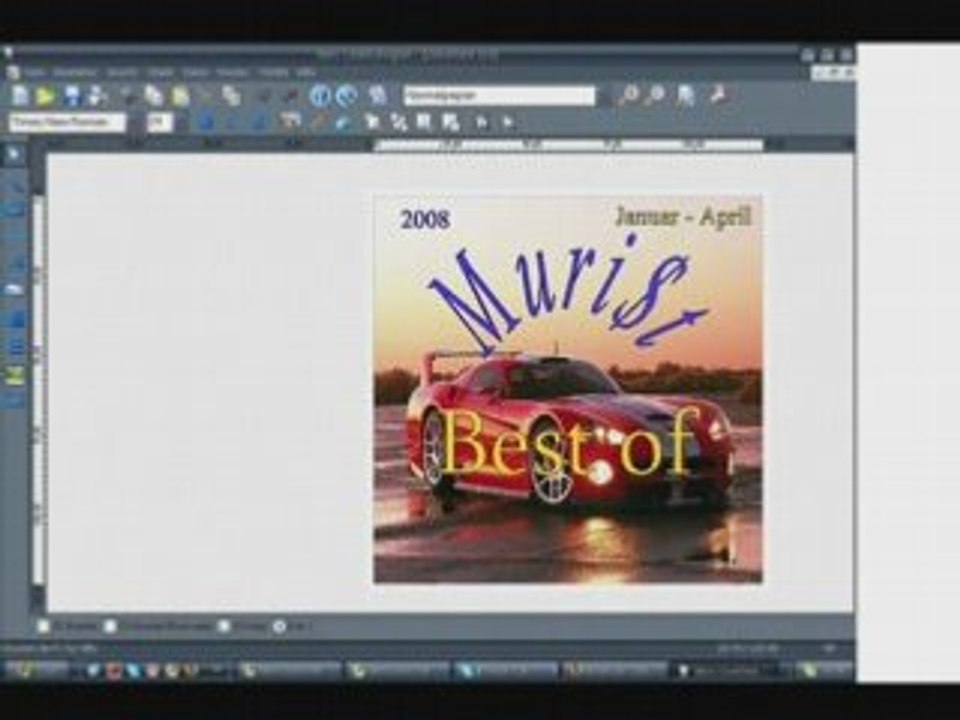Select the fourth, currently active radio option

pyautogui.click(x=279, y=626)
